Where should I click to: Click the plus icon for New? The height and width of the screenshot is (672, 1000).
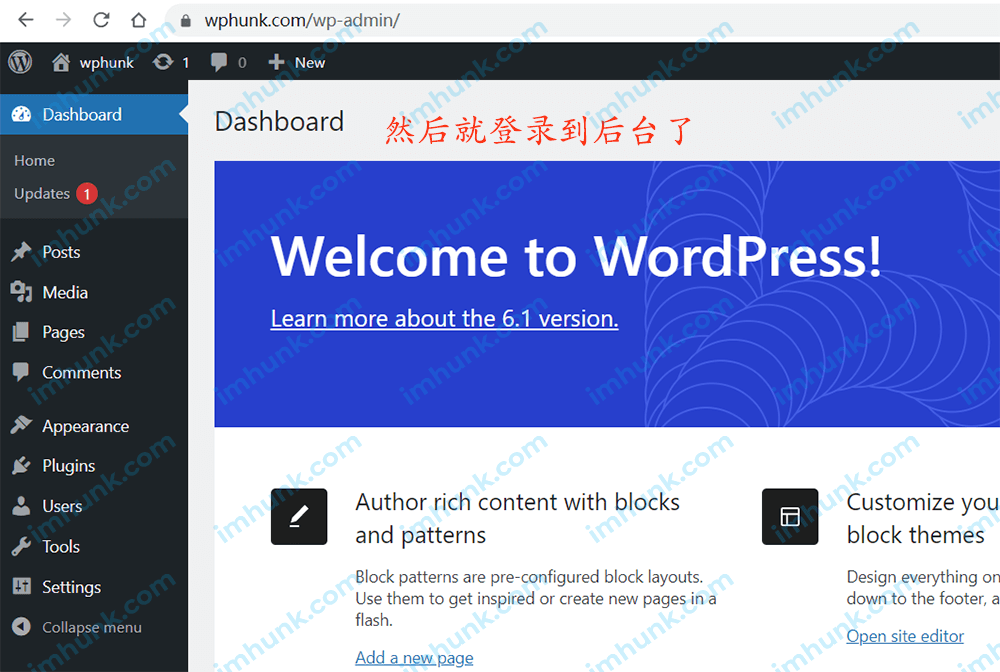276,62
